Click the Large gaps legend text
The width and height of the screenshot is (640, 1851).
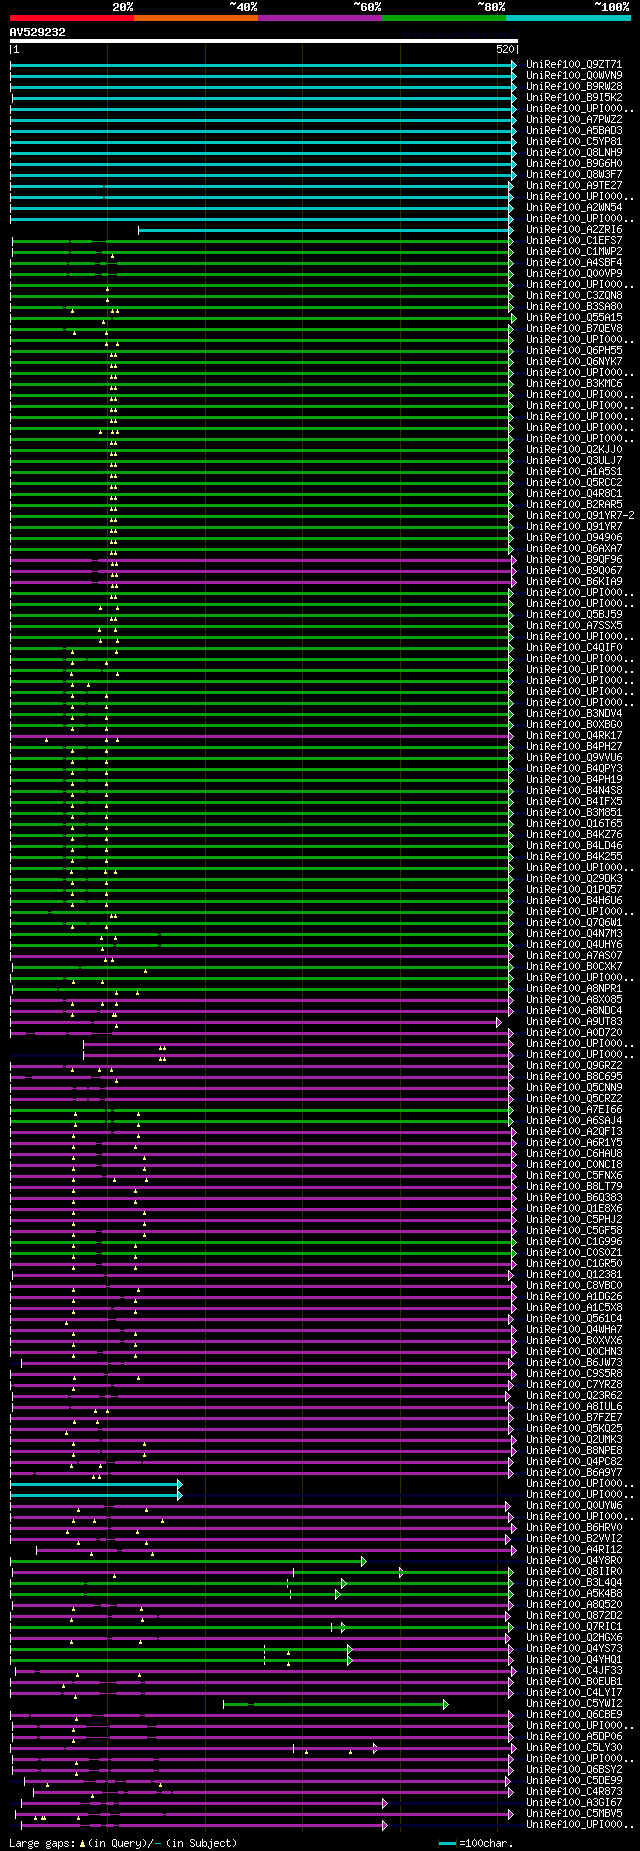pos(123,1842)
